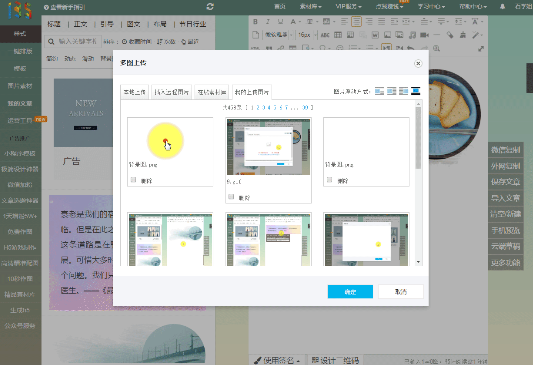Open the font family dropdown
This screenshot has height=365, width=533.
278,35
